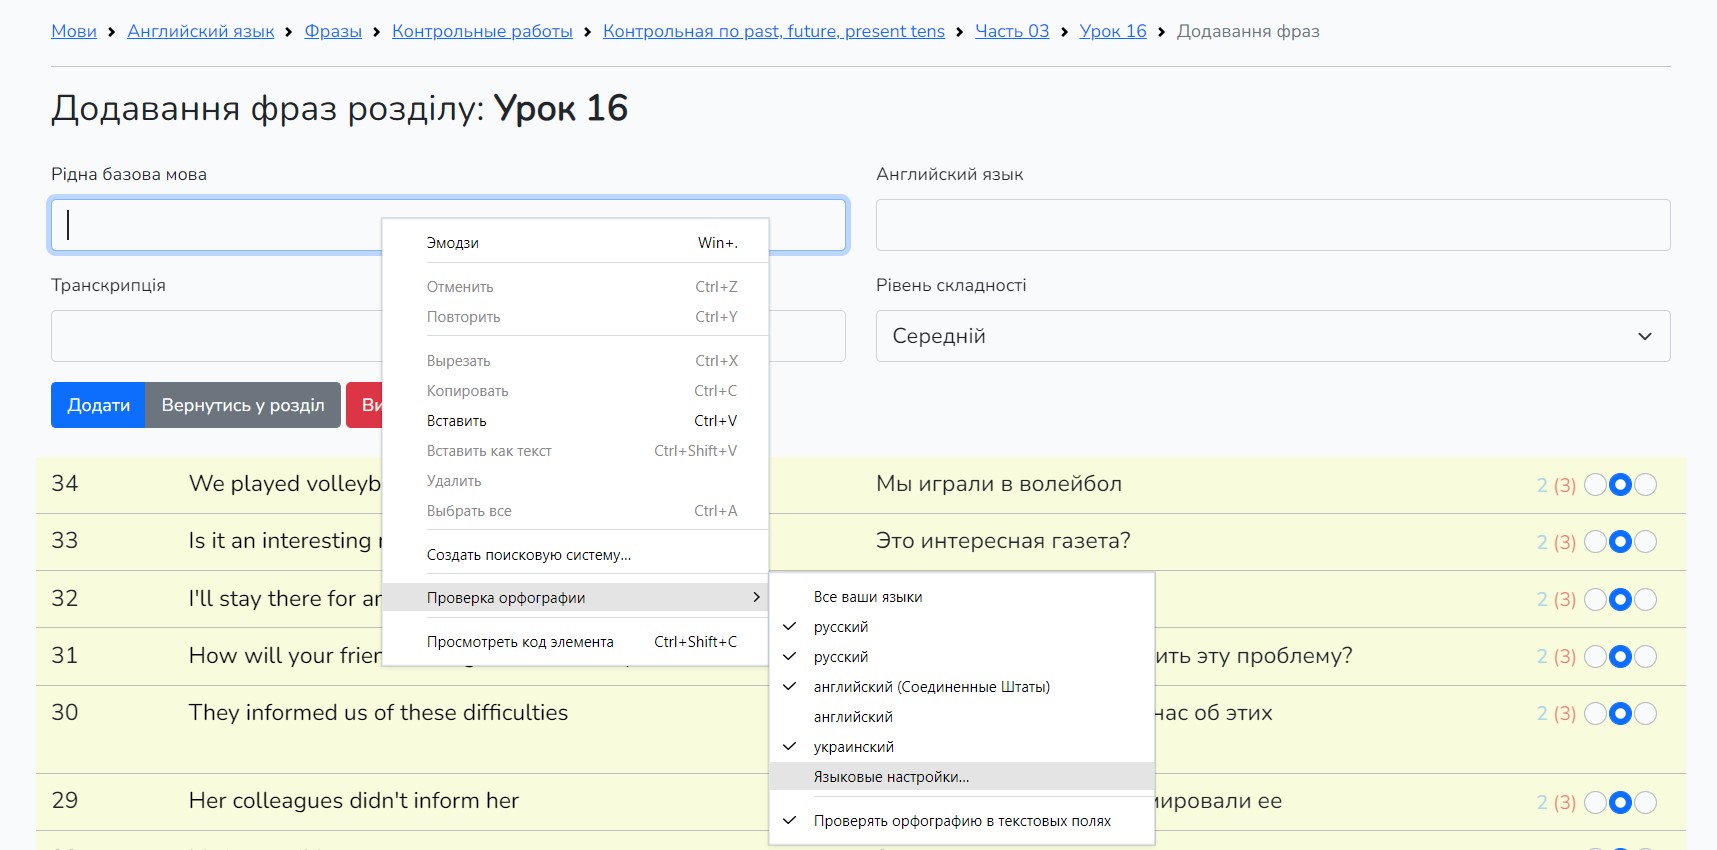Image resolution: width=1717 pixels, height=850 pixels.
Task: Open the Рівень складності dropdown
Action: (1272, 336)
